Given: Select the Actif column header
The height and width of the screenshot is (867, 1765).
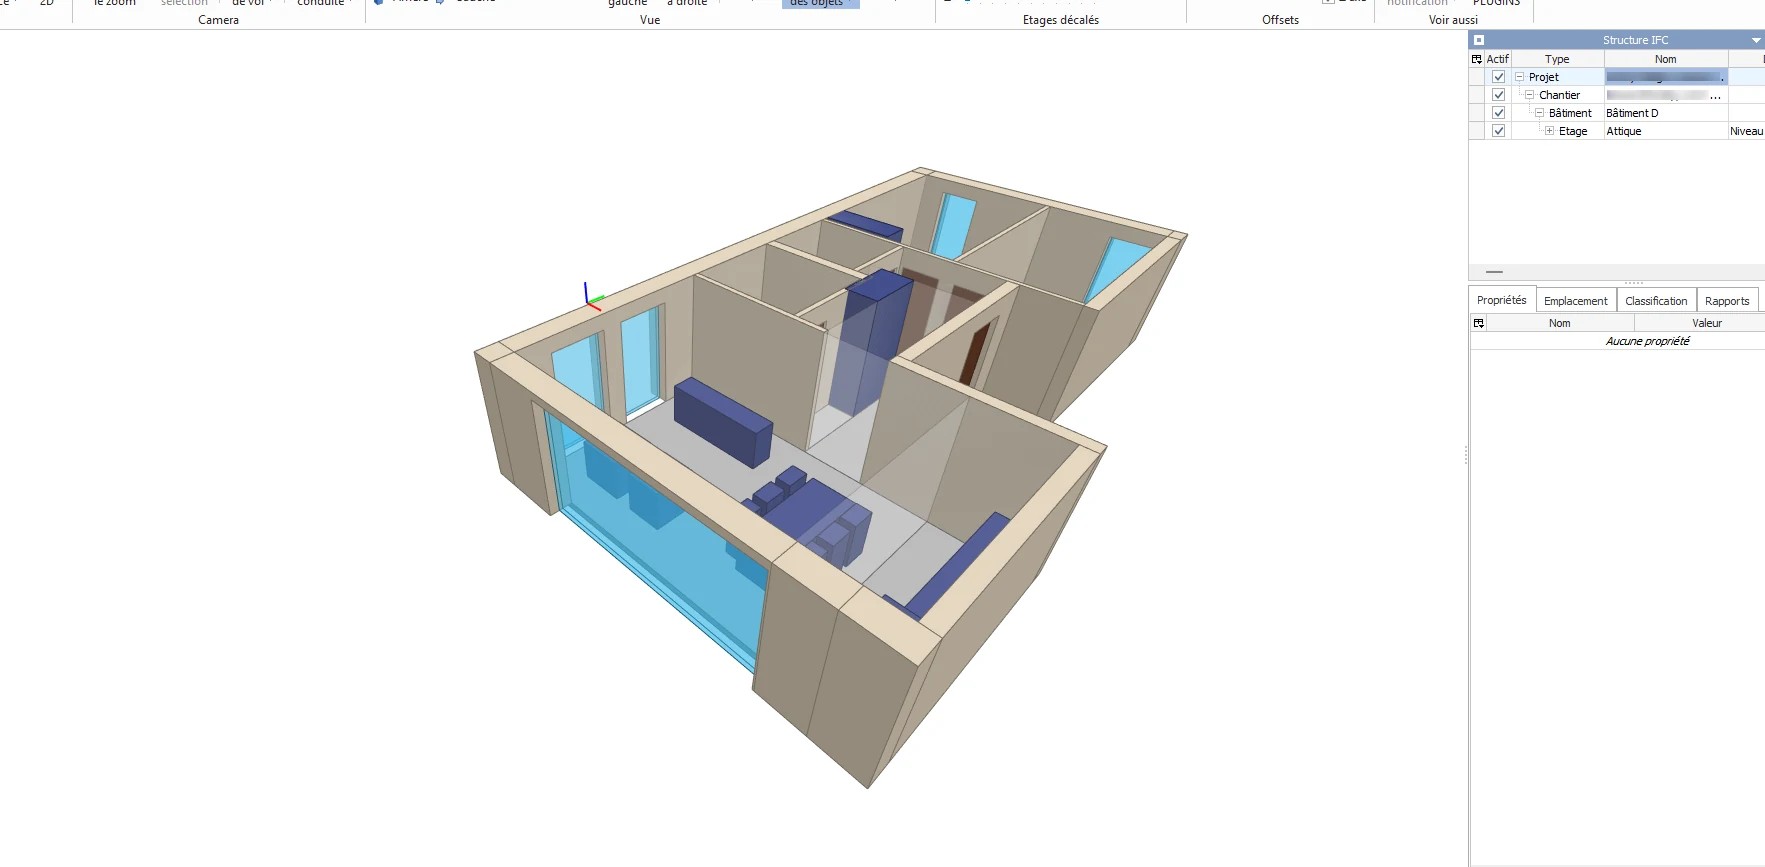Looking at the screenshot, I should (x=1497, y=59).
